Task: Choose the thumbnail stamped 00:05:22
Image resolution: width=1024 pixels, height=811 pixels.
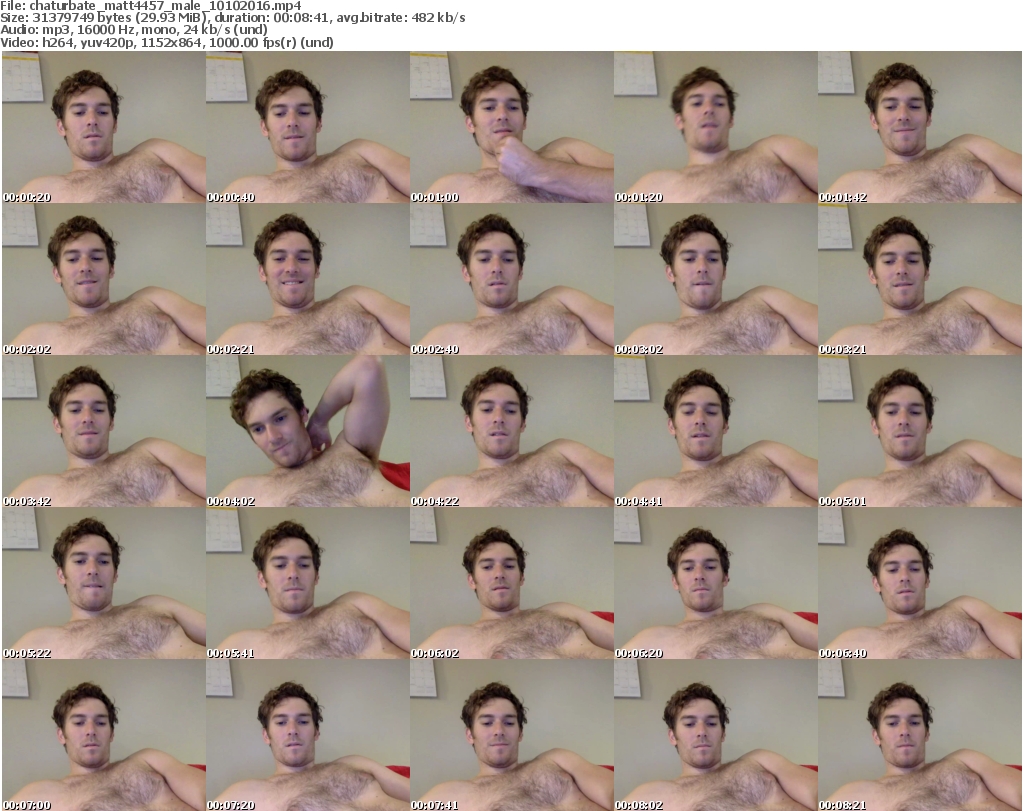Action: click(104, 583)
